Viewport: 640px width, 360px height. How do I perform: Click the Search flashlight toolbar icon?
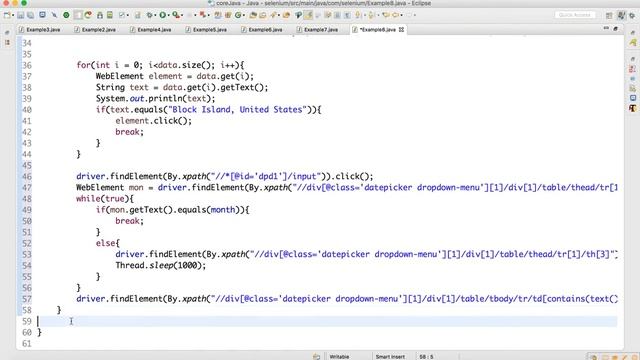pyautogui.click(x=273, y=15)
